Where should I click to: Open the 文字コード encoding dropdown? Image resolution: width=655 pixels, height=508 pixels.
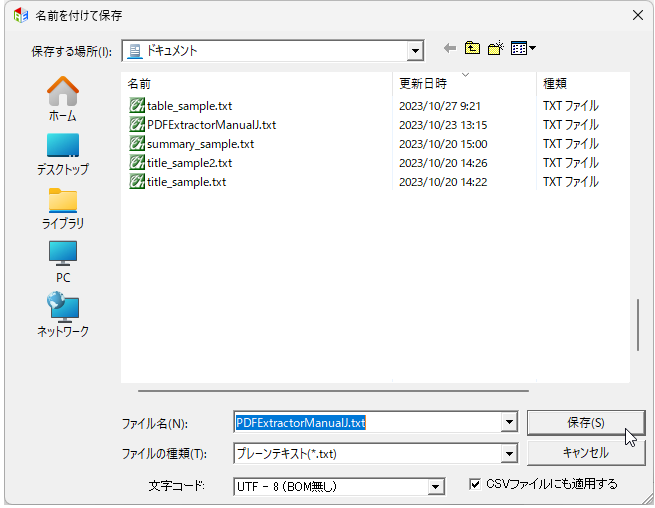(435, 487)
